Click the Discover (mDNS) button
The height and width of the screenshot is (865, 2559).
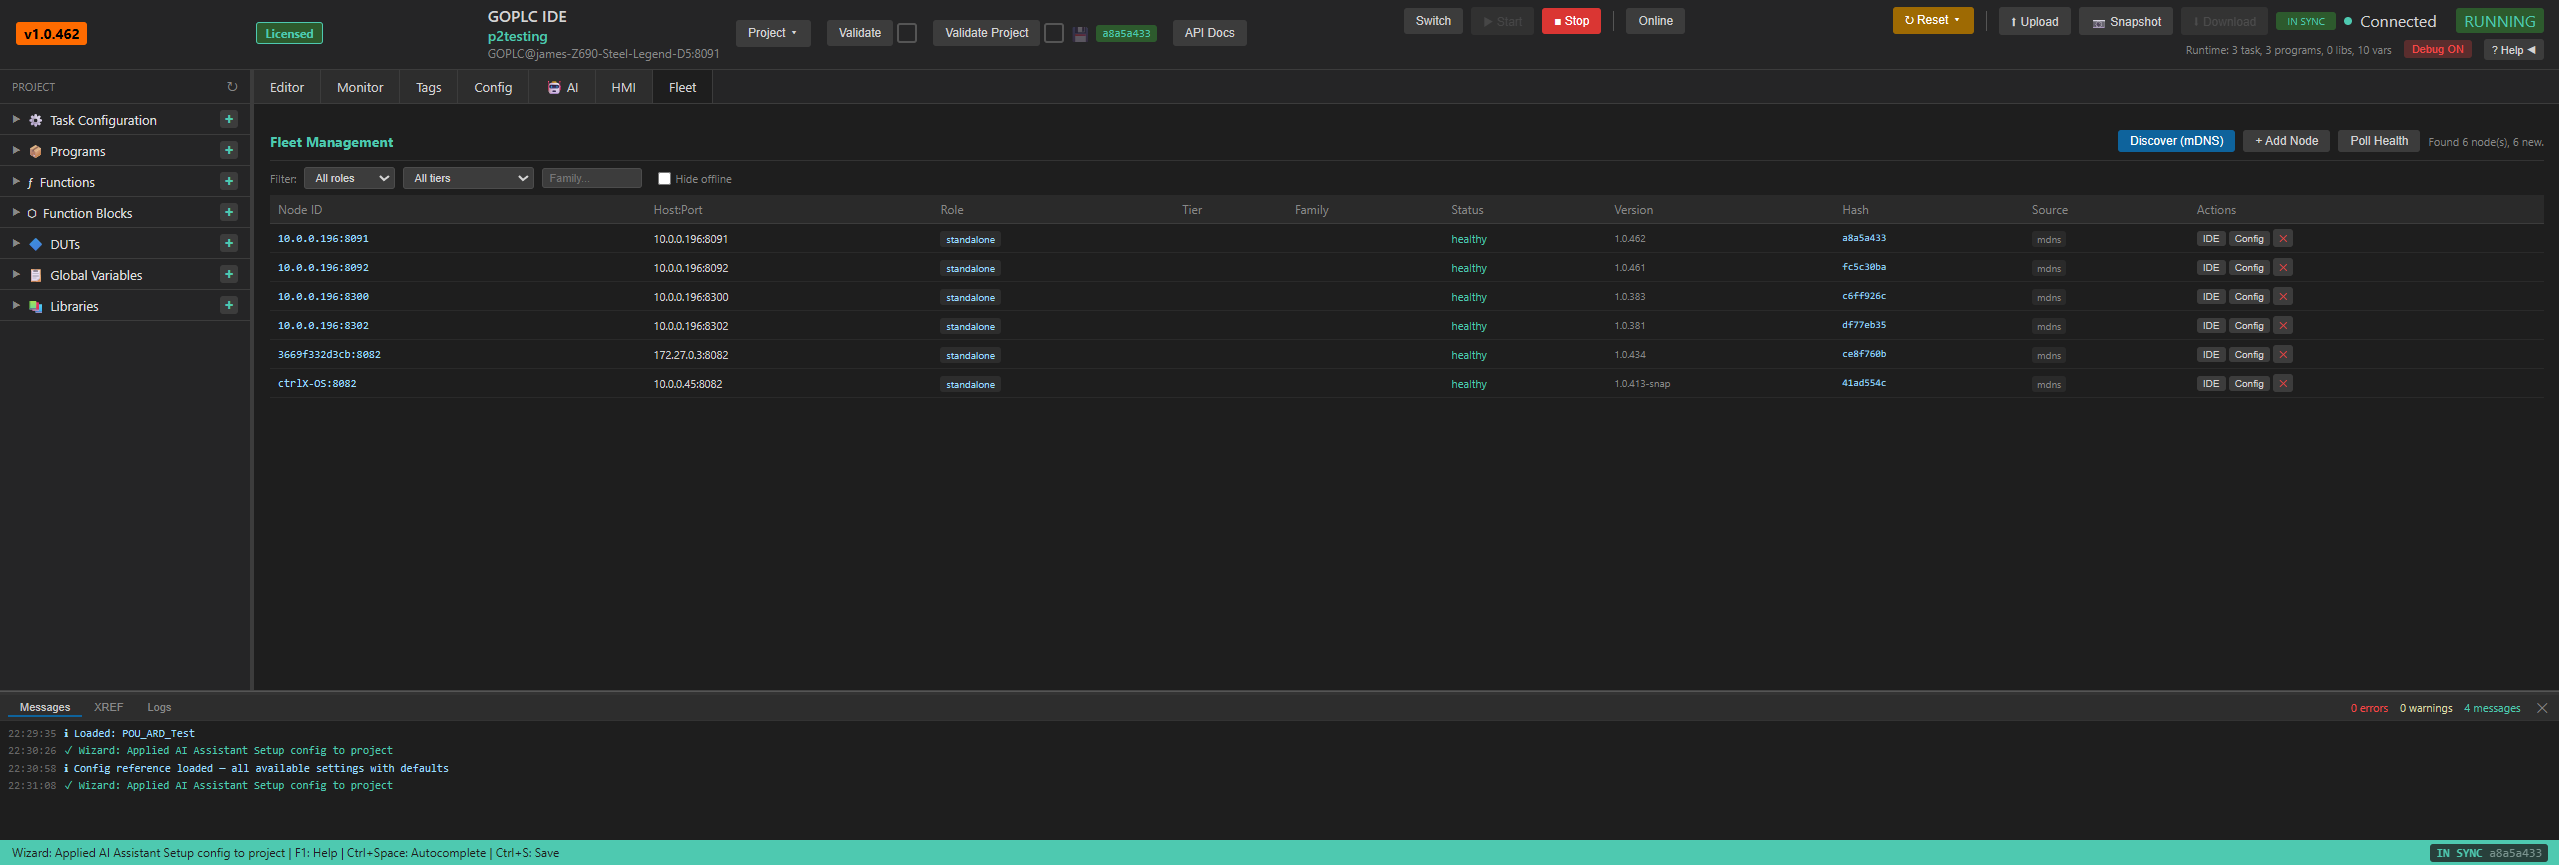[x=2176, y=141]
